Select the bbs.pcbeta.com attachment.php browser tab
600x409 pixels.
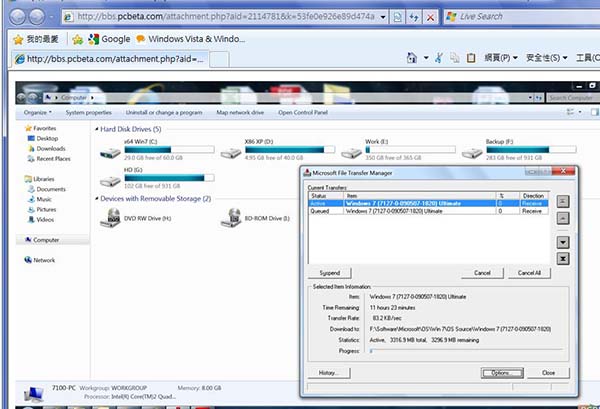click(x=110, y=59)
